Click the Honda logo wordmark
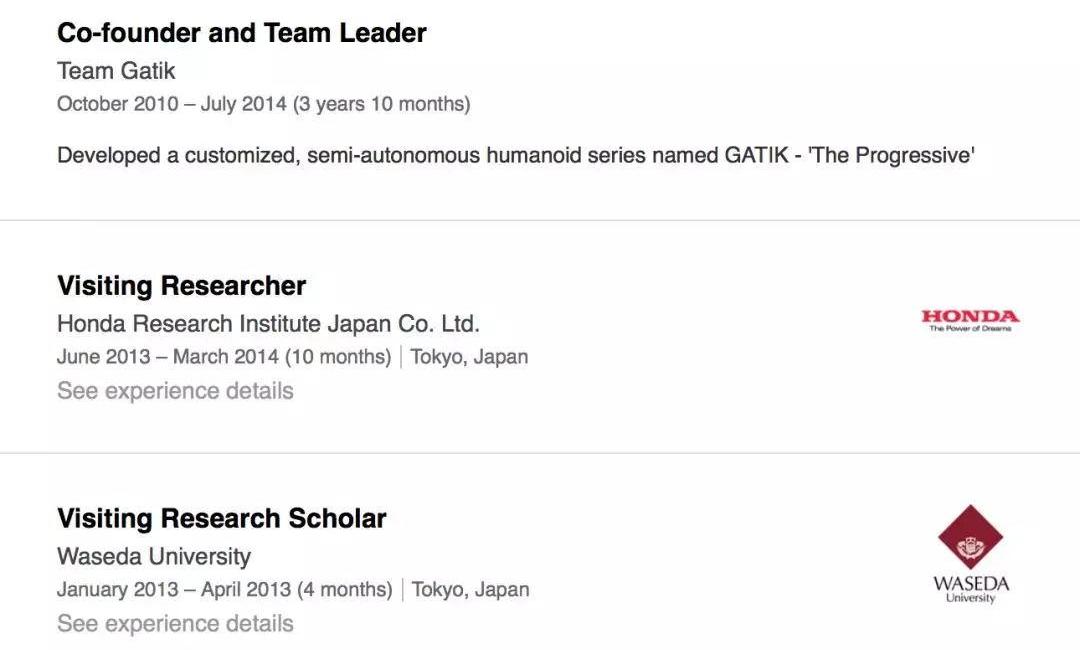The image size is (1080, 650). pyautogui.click(x=970, y=316)
